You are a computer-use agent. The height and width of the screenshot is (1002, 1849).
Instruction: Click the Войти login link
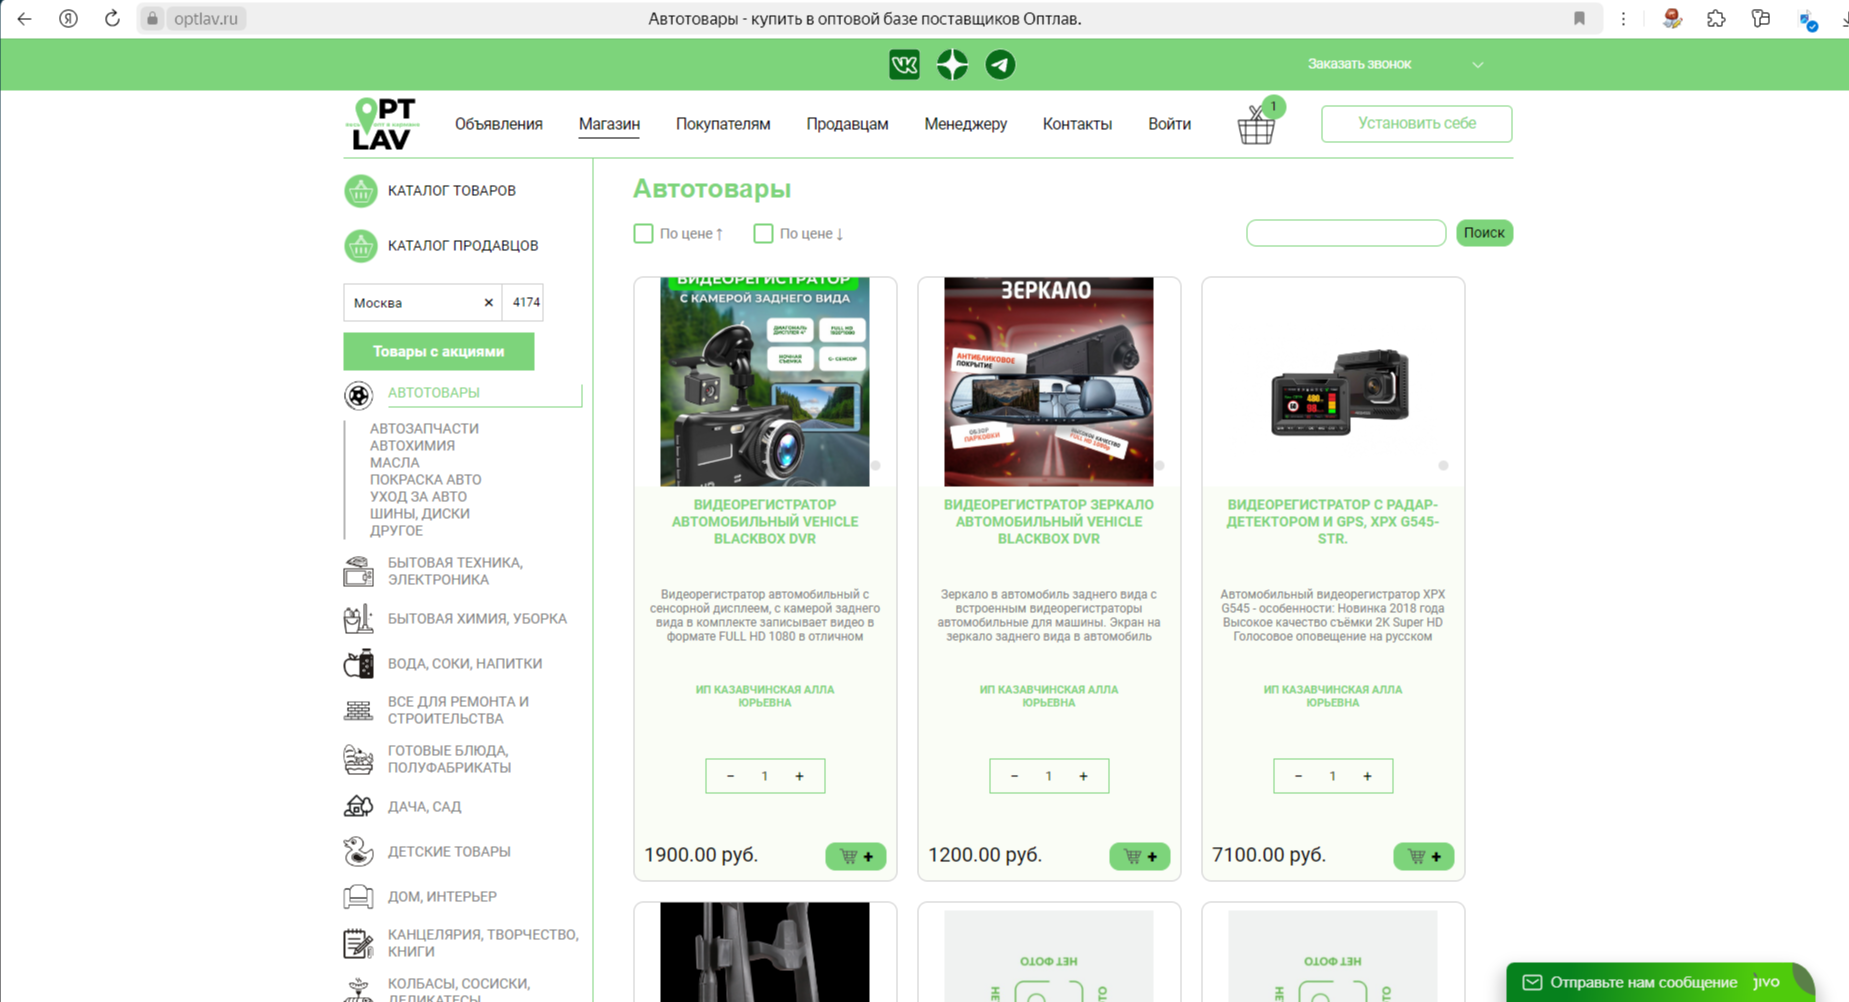click(1169, 124)
